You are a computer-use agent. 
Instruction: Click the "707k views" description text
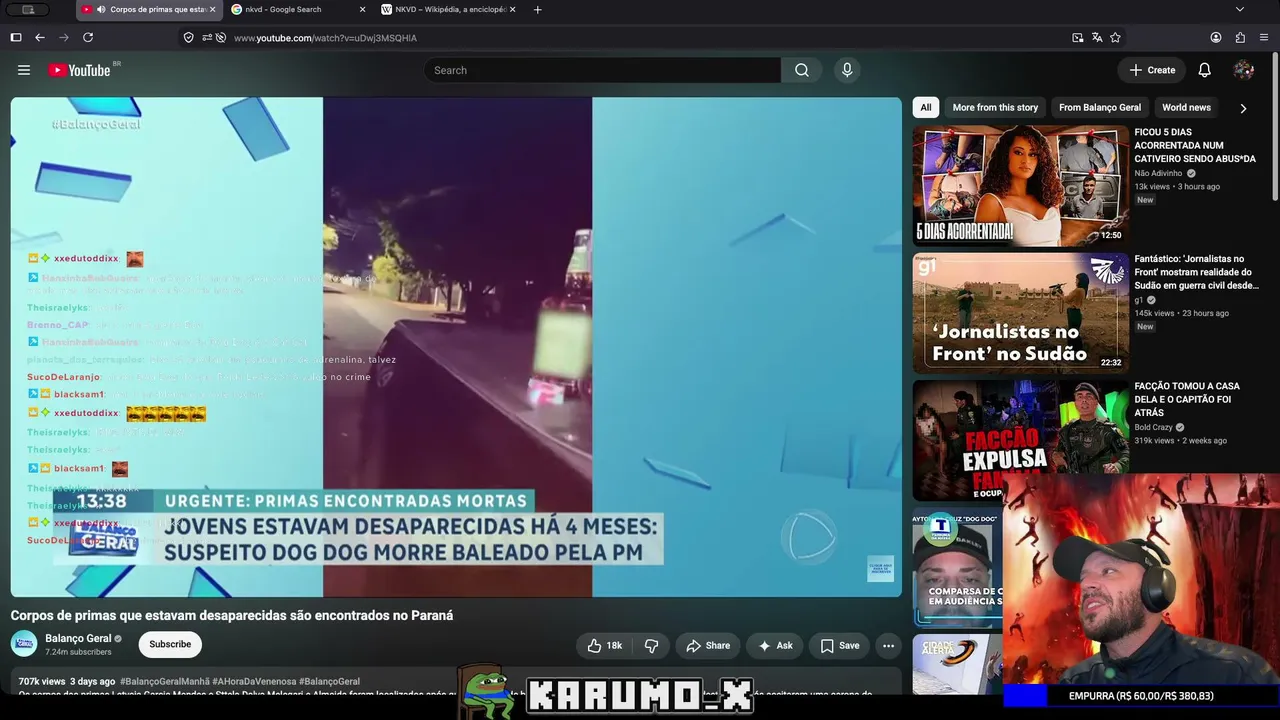(x=42, y=682)
